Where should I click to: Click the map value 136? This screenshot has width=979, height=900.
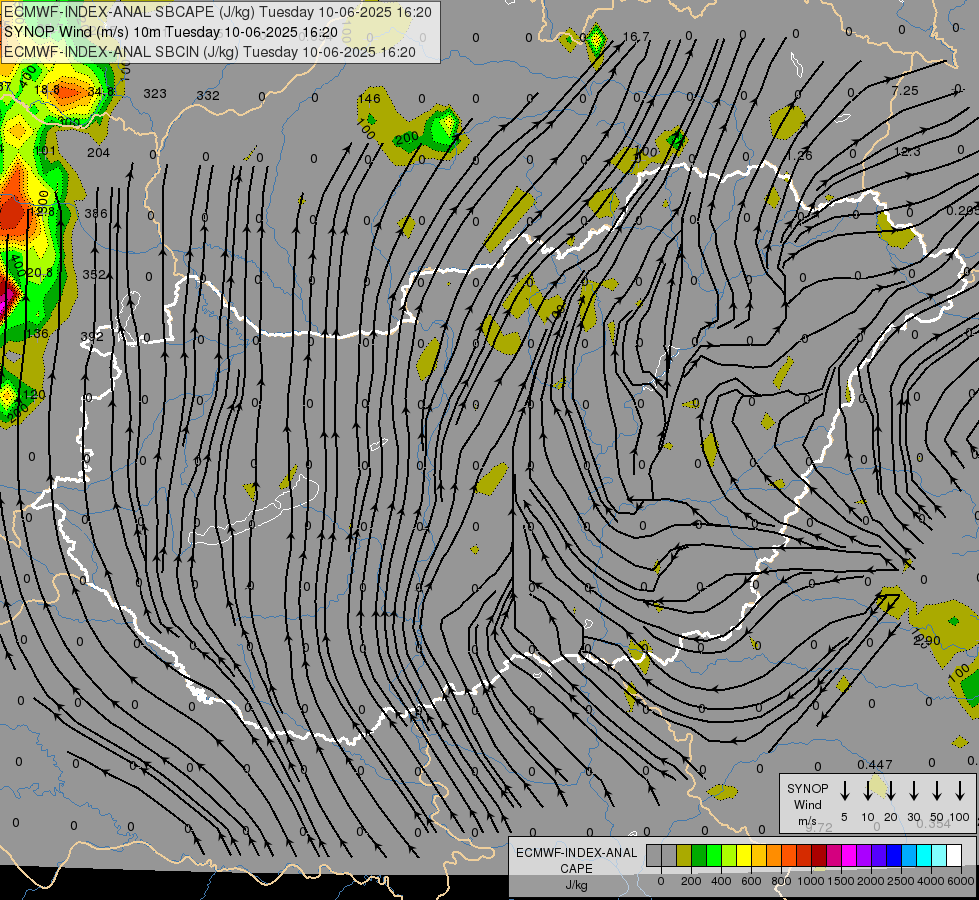click(37, 334)
